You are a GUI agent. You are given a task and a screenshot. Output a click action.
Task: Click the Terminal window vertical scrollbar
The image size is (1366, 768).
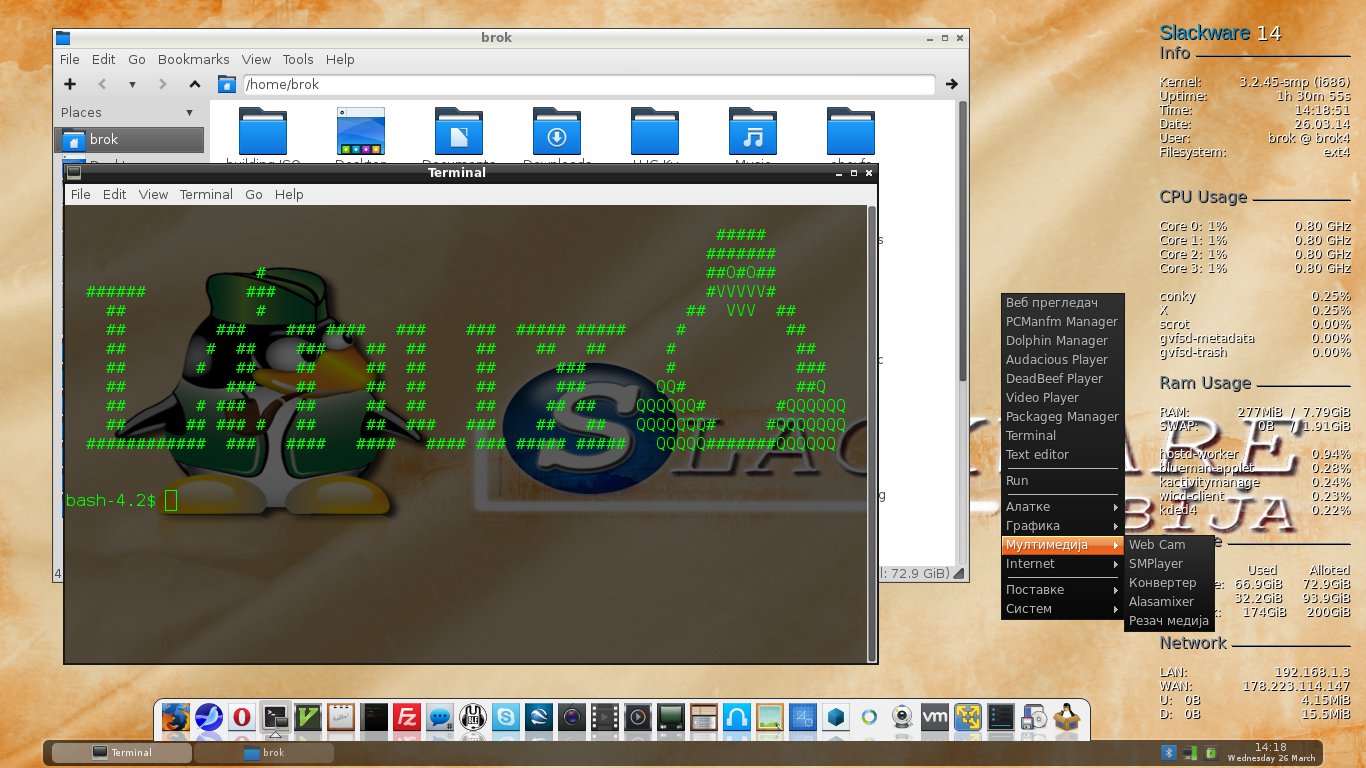pyautogui.click(x=872, y=432)
